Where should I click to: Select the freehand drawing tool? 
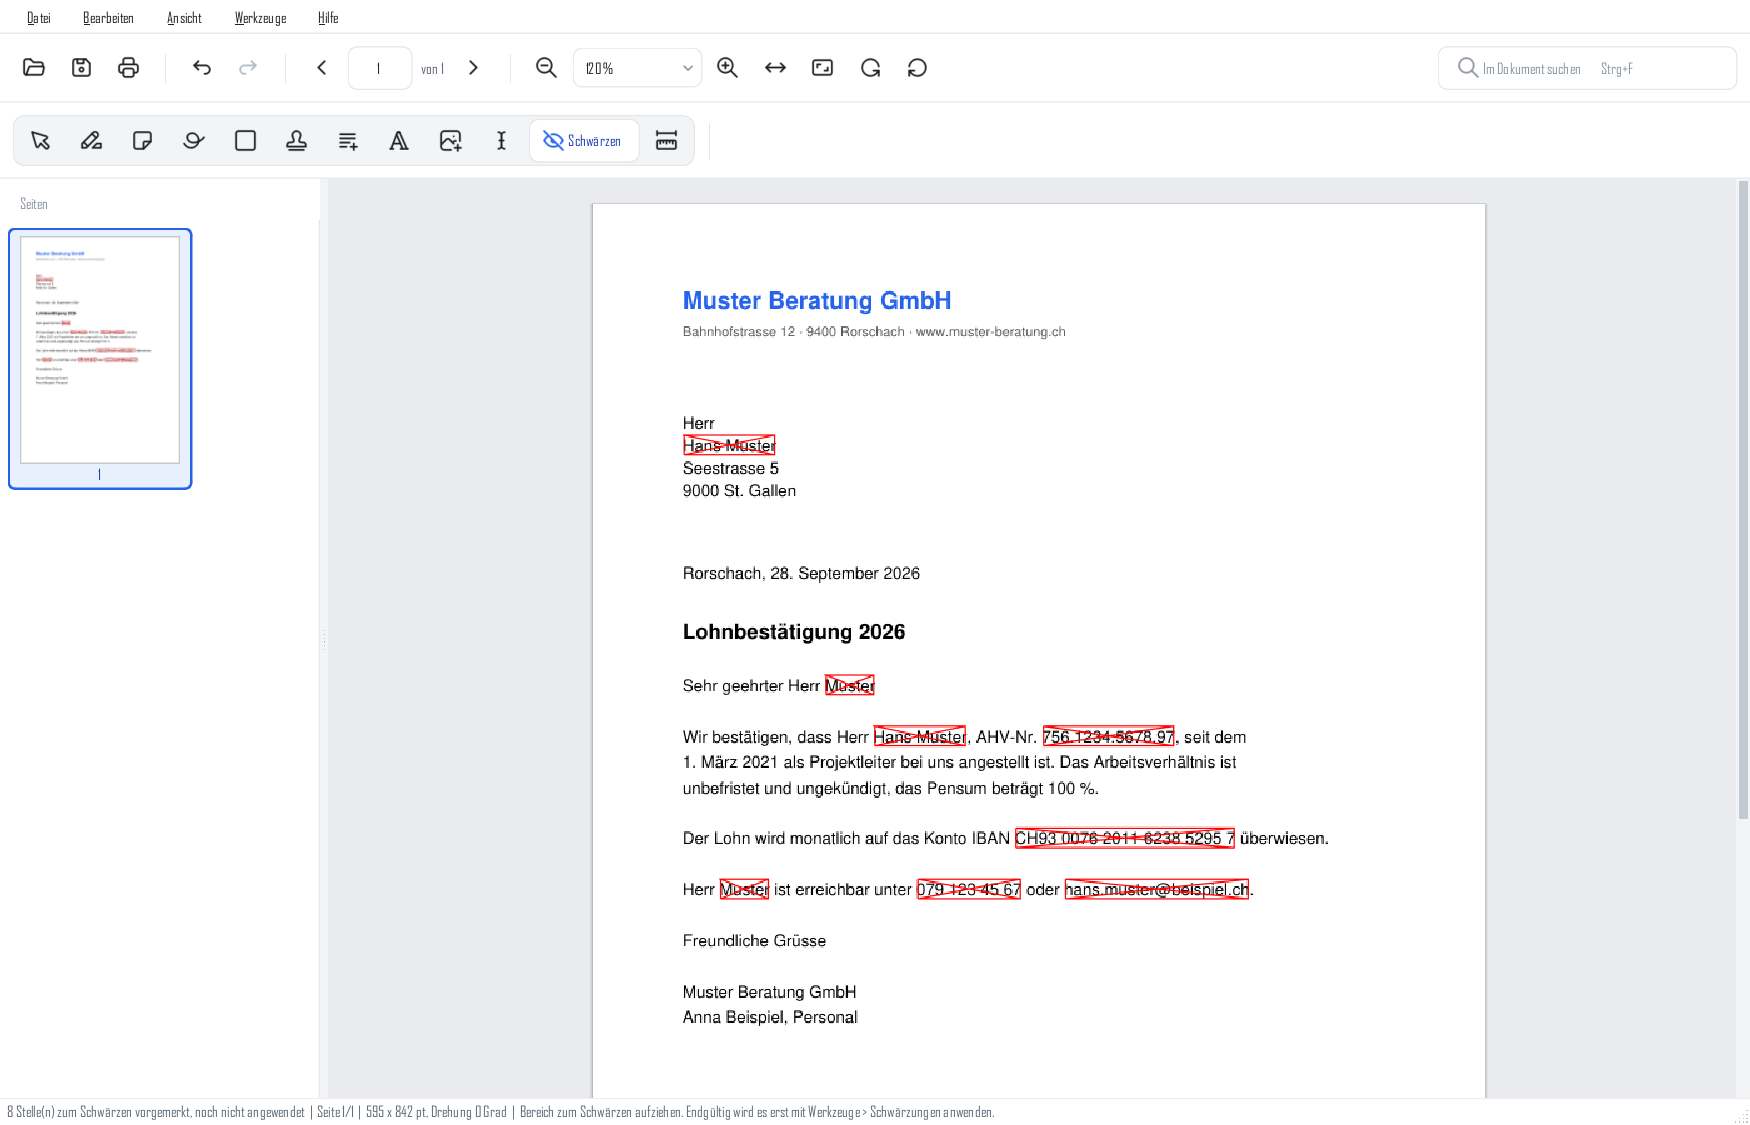click(x=194, y=141)
